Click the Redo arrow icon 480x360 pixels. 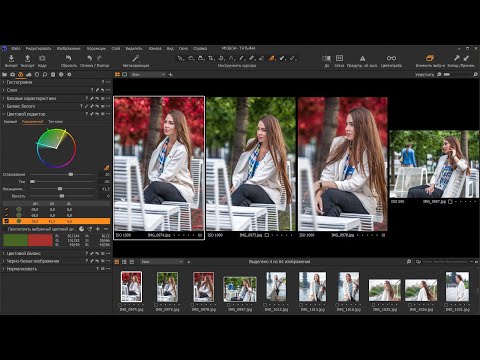pos(99,58)
